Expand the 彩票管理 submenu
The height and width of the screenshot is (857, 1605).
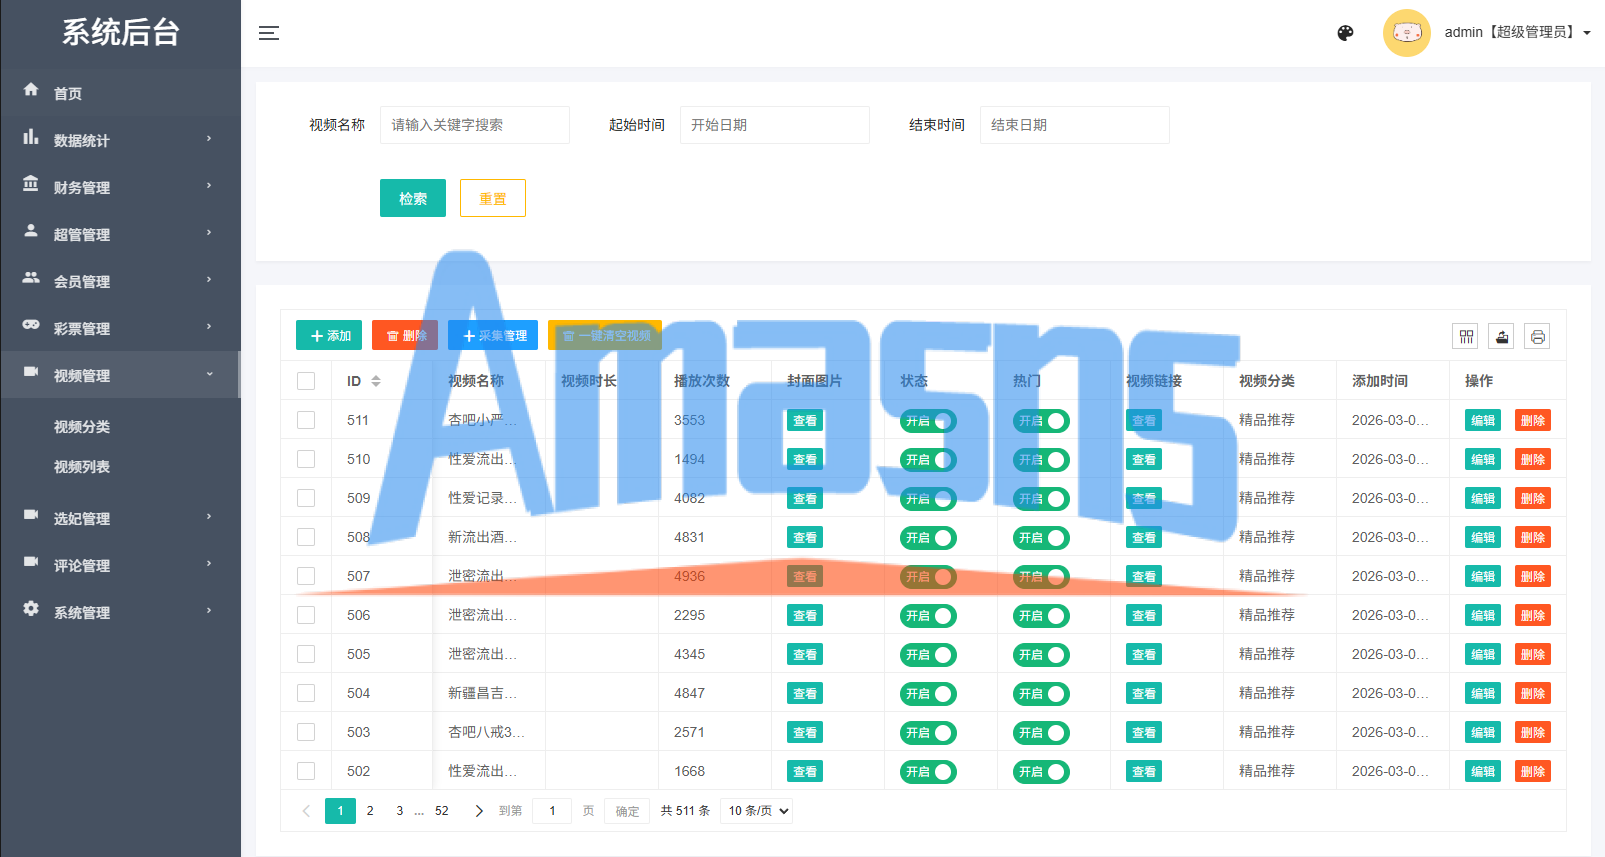tap(120, 328)
